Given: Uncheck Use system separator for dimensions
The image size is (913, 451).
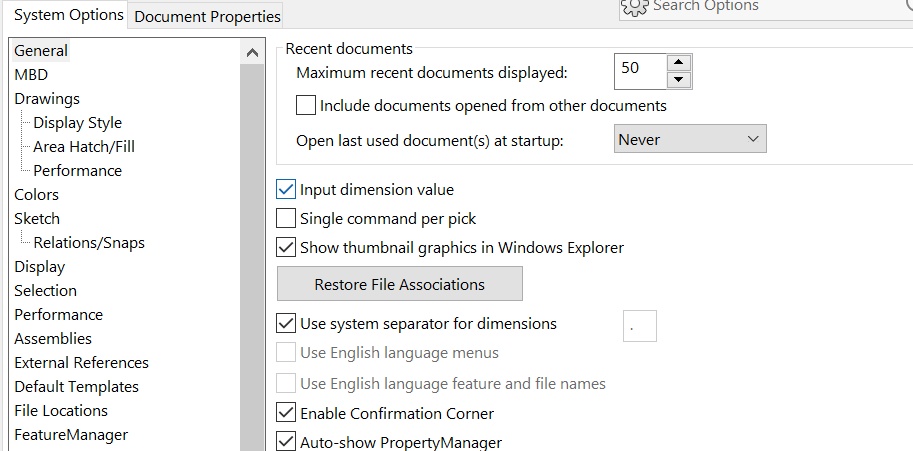Looking at the screenshot, I should tap(286, 324).
